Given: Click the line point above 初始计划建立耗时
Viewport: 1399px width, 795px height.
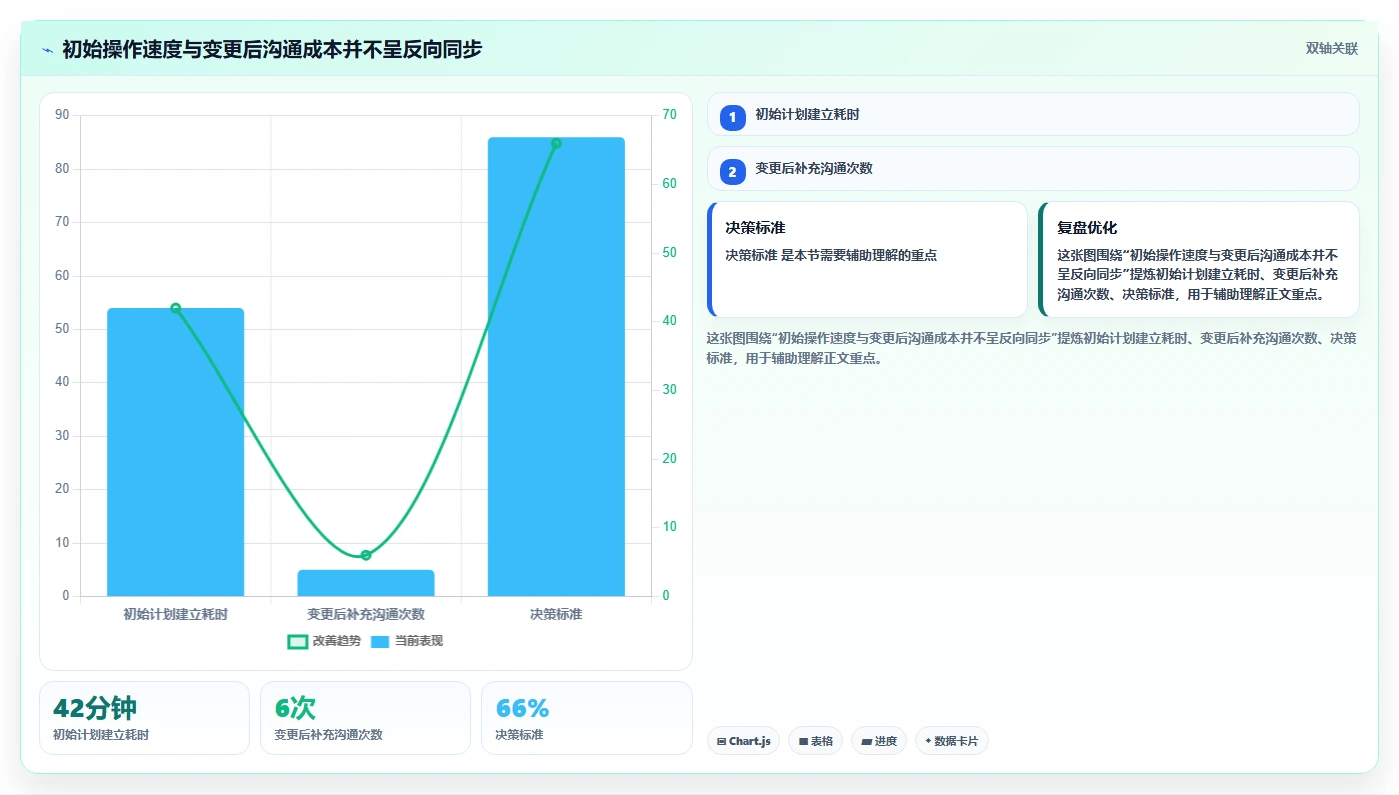Looking at the screenshot, I should pyautogui.click(x=176, y=308).
